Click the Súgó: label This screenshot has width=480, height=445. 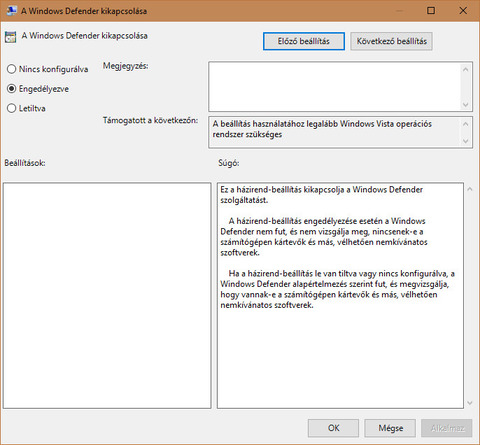pyautogui.click(x=229, y=163)
